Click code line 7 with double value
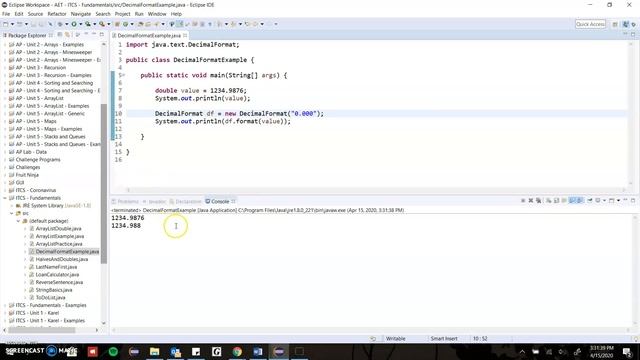 click(x=201, y=91)
